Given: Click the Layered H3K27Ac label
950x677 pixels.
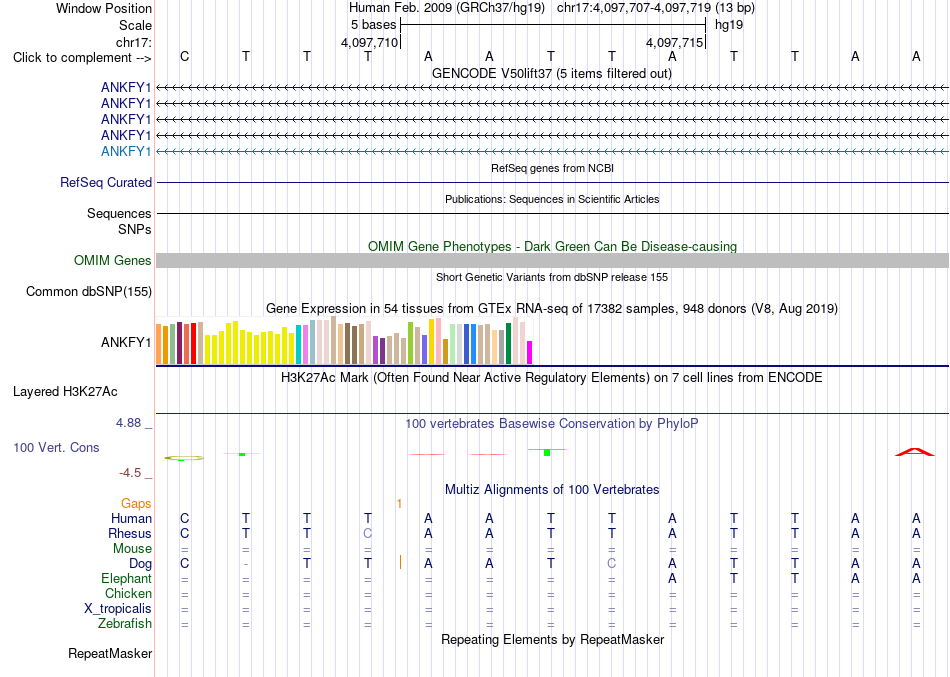Looking at the screenshot, I should (65, 392).
